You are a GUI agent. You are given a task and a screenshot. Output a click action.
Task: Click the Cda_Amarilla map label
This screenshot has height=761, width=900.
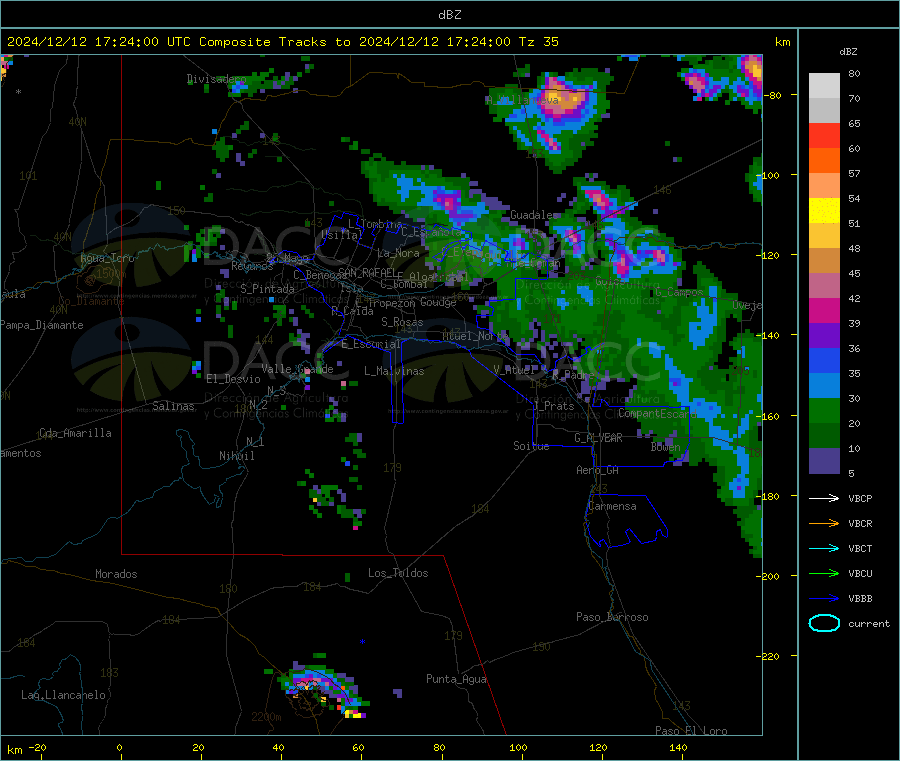click(75, 433)
